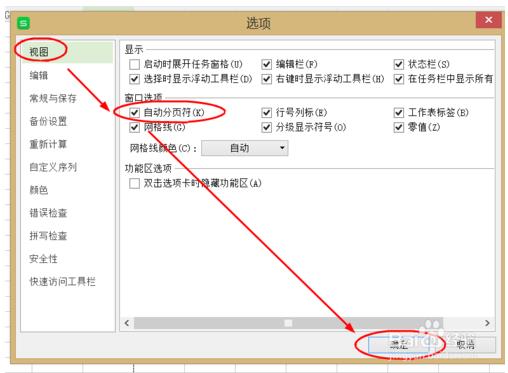Toggle 零值(Z) checkbox
This screenshot has height=373, width=508.
pos(399,127)
